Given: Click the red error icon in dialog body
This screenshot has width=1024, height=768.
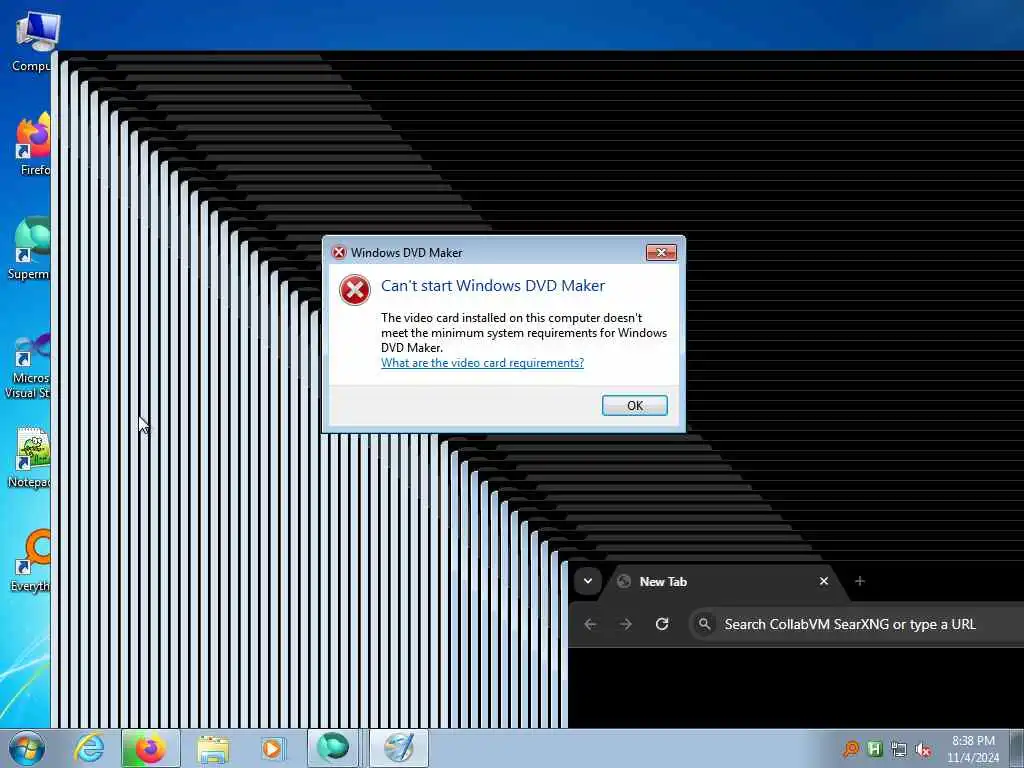Looking at the screenshot, I should 355,290.
